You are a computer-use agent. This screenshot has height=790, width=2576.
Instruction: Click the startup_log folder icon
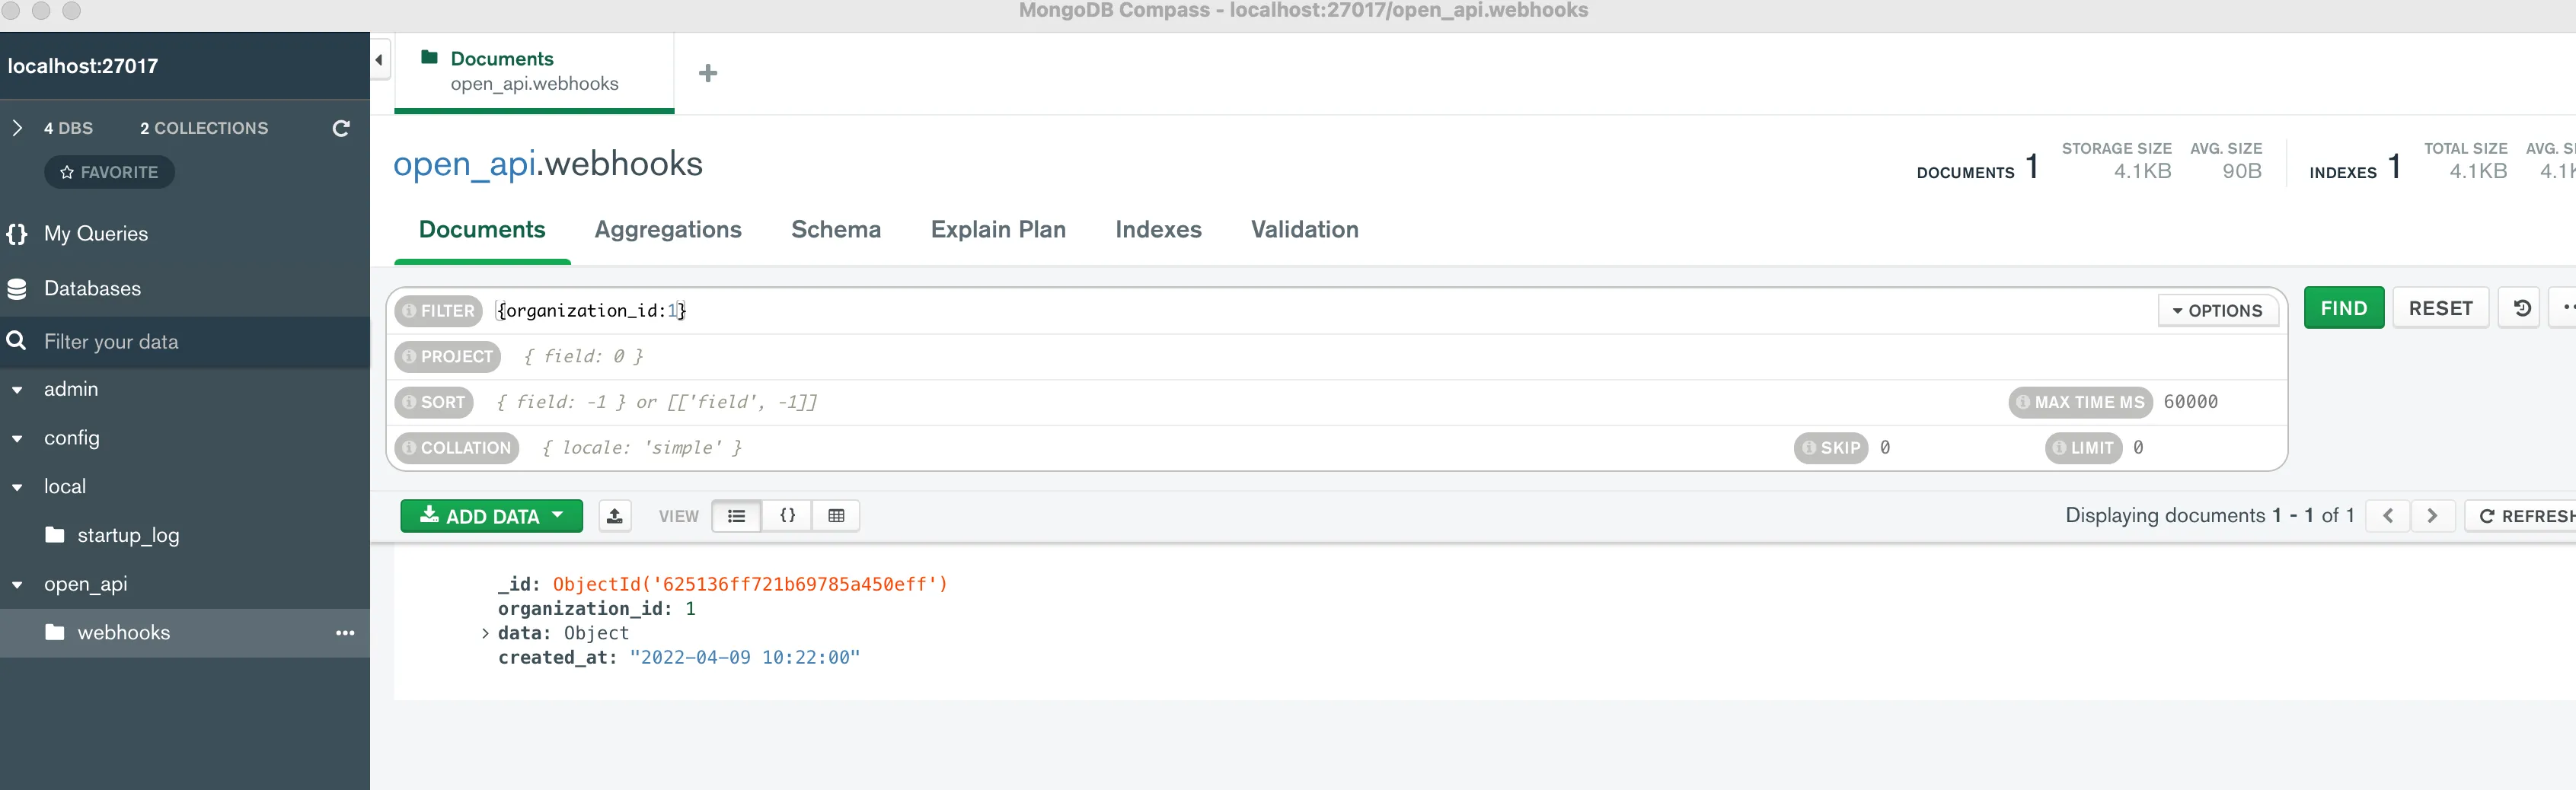(x=55, y=535)
